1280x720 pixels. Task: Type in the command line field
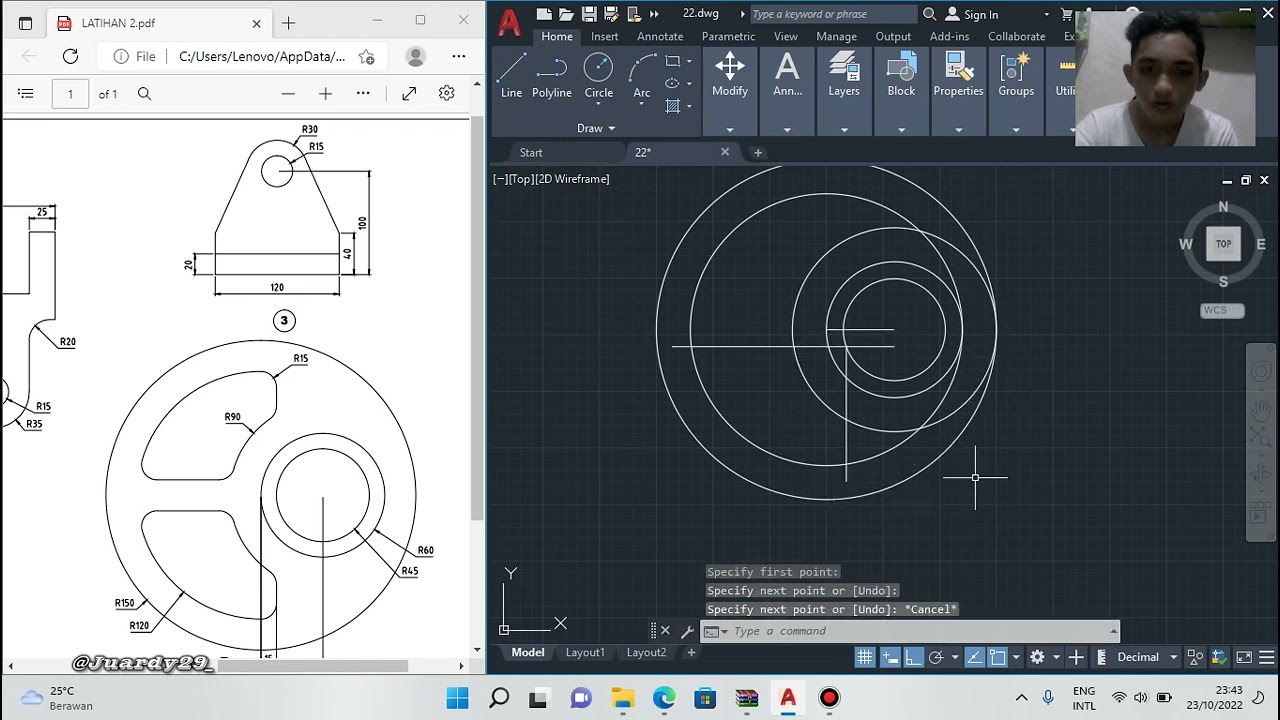coord(920,631)
